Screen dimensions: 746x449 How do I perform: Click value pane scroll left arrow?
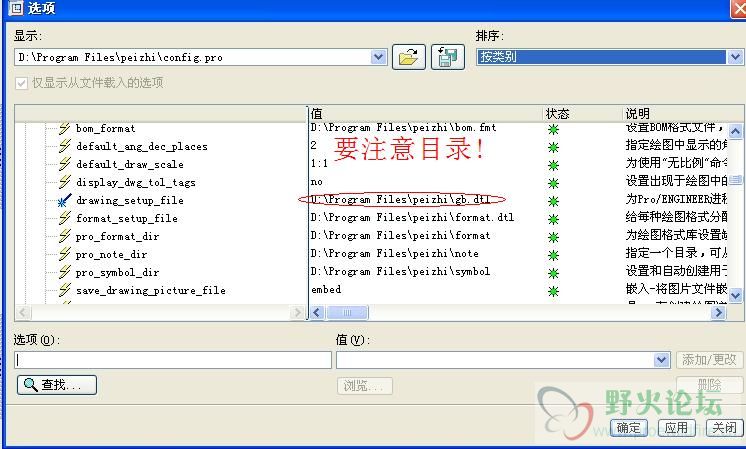pos(317,312)
